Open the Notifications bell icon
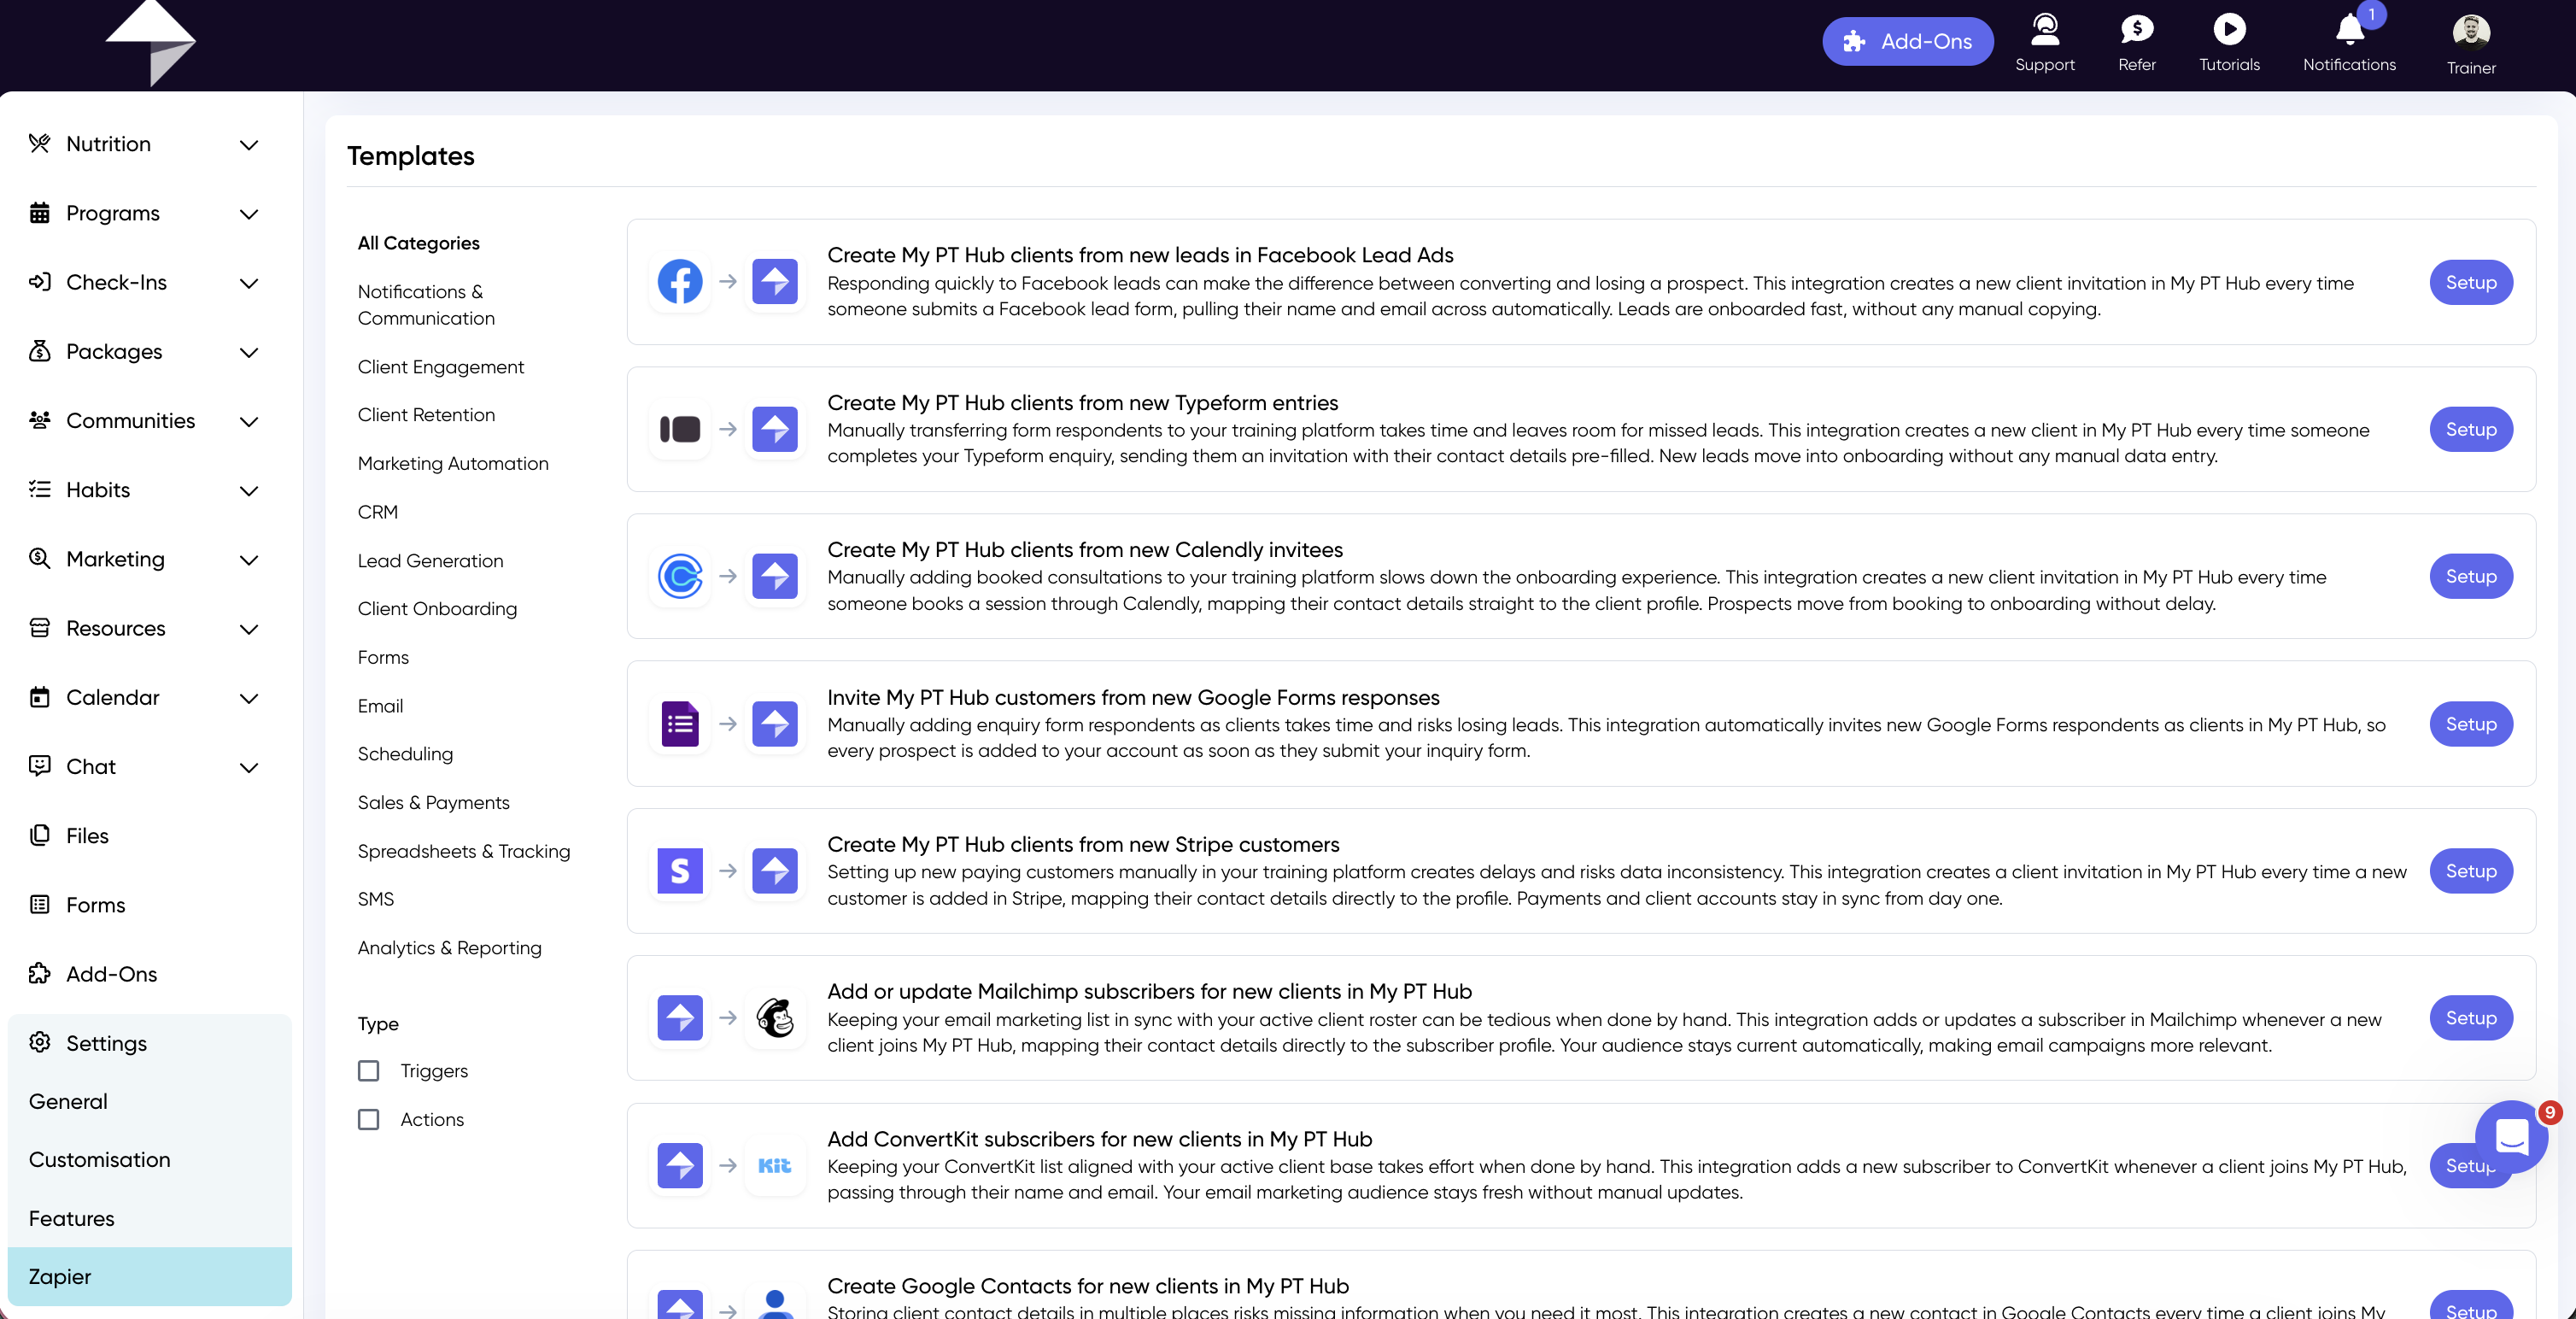 [x=2349, y=30]
